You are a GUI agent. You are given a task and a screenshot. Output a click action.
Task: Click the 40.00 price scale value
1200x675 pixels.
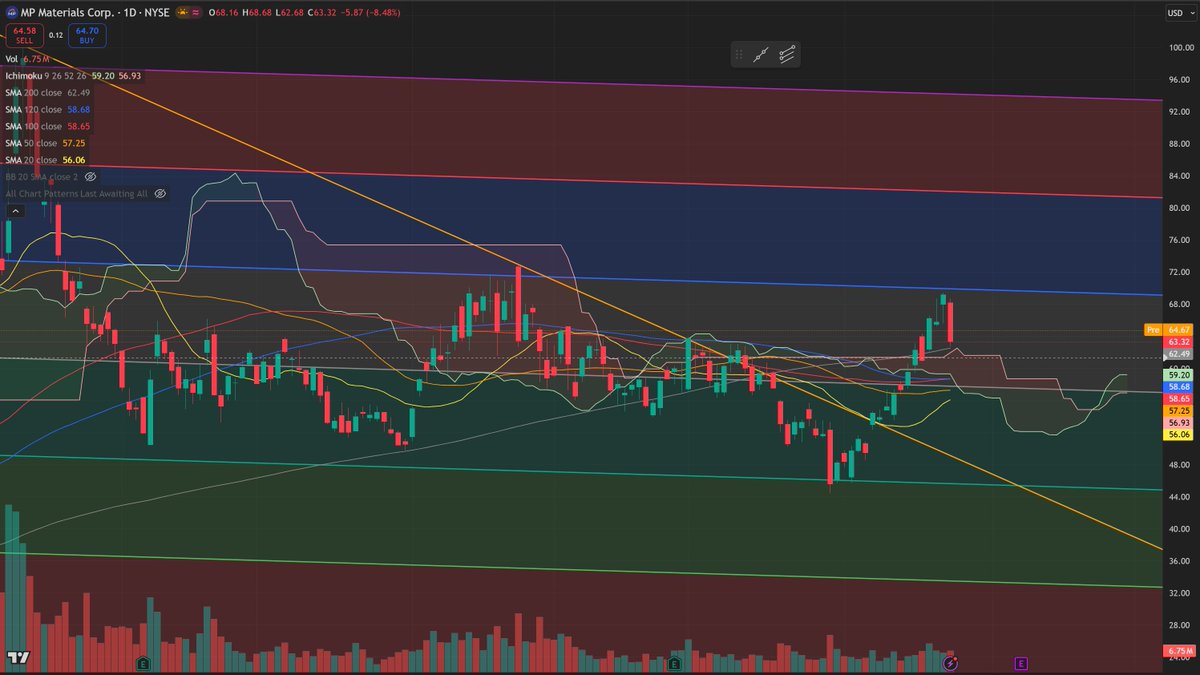coord(1181,528)
